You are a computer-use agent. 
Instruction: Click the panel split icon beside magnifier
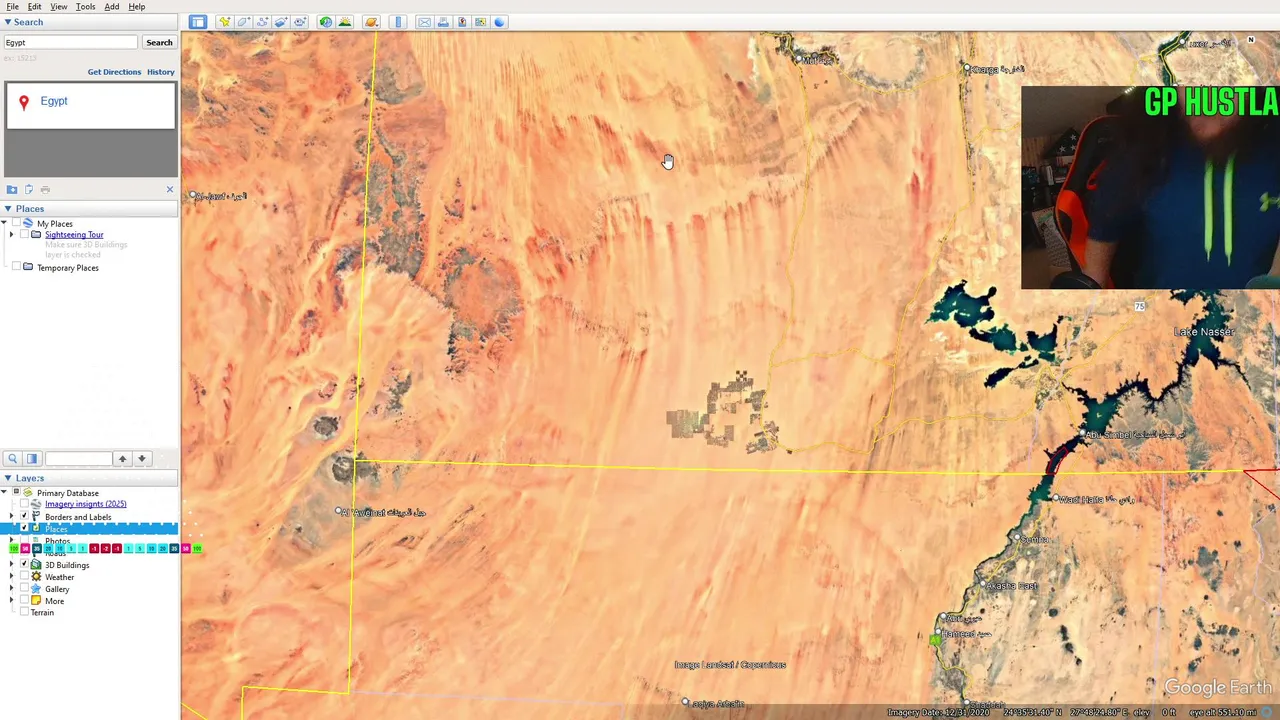pyautogui.click(x=31, y=458)
